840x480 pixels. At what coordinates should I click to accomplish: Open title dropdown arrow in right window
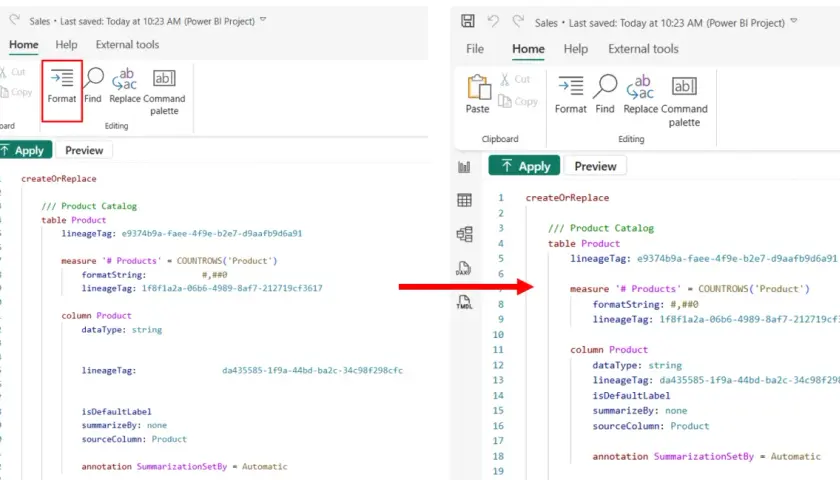pyautogui.click(x=794, y=21)
